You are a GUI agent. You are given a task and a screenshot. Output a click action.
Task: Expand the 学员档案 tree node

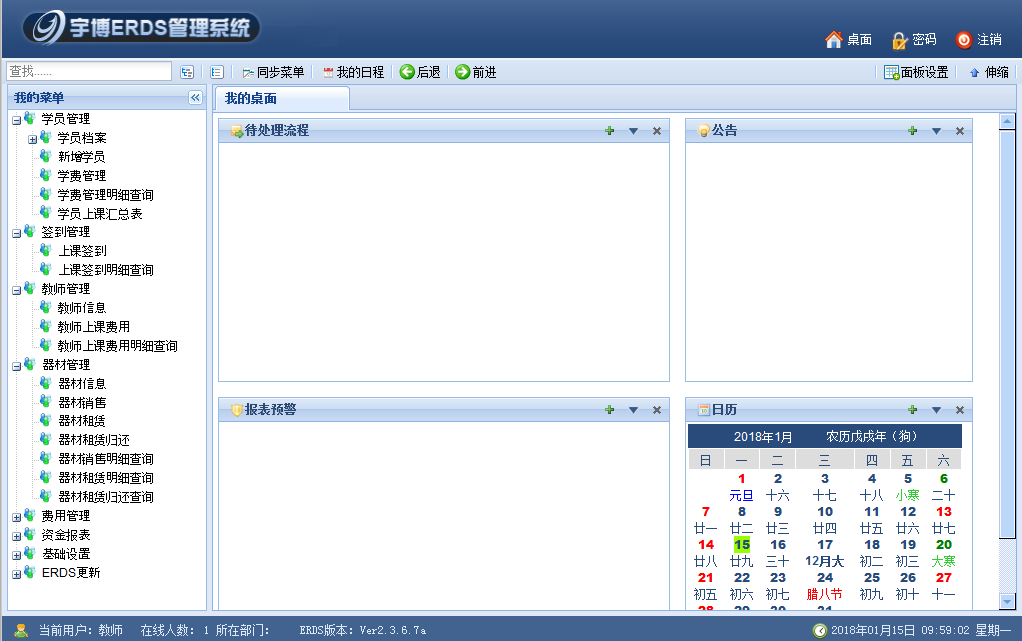click(33, 139)
